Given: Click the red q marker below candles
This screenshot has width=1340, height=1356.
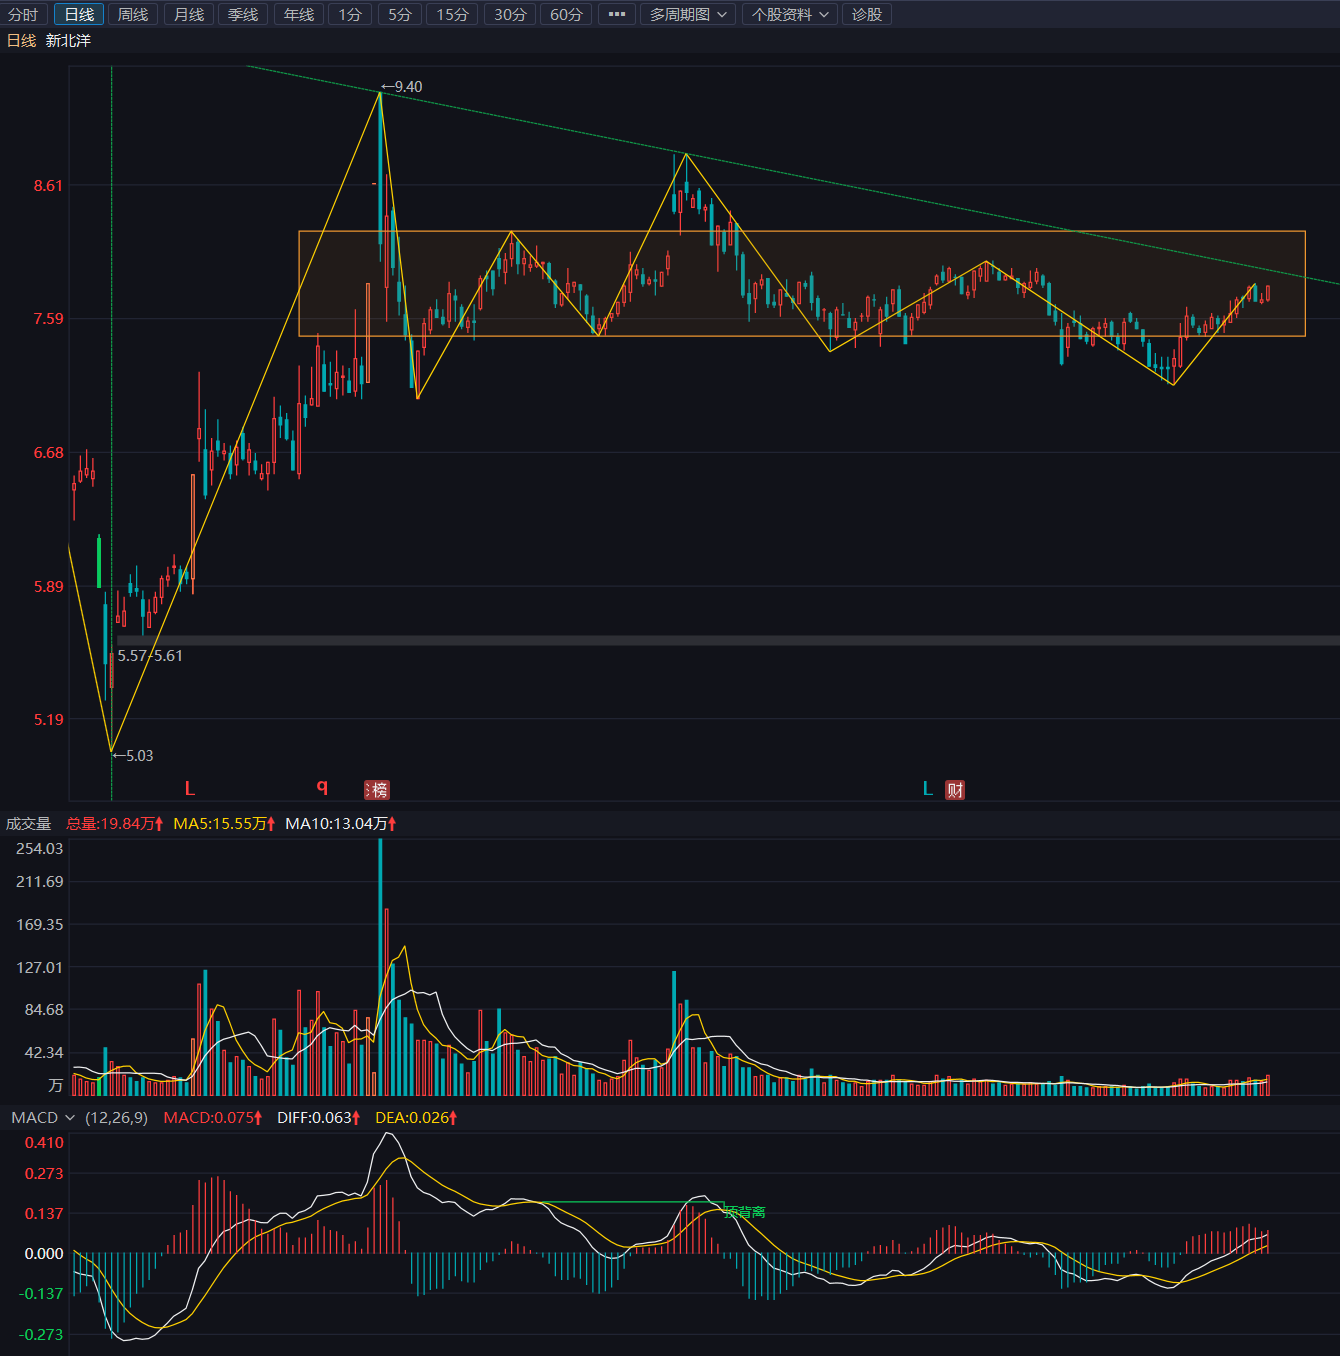Looking at the screenshot, I should point(322,787).
